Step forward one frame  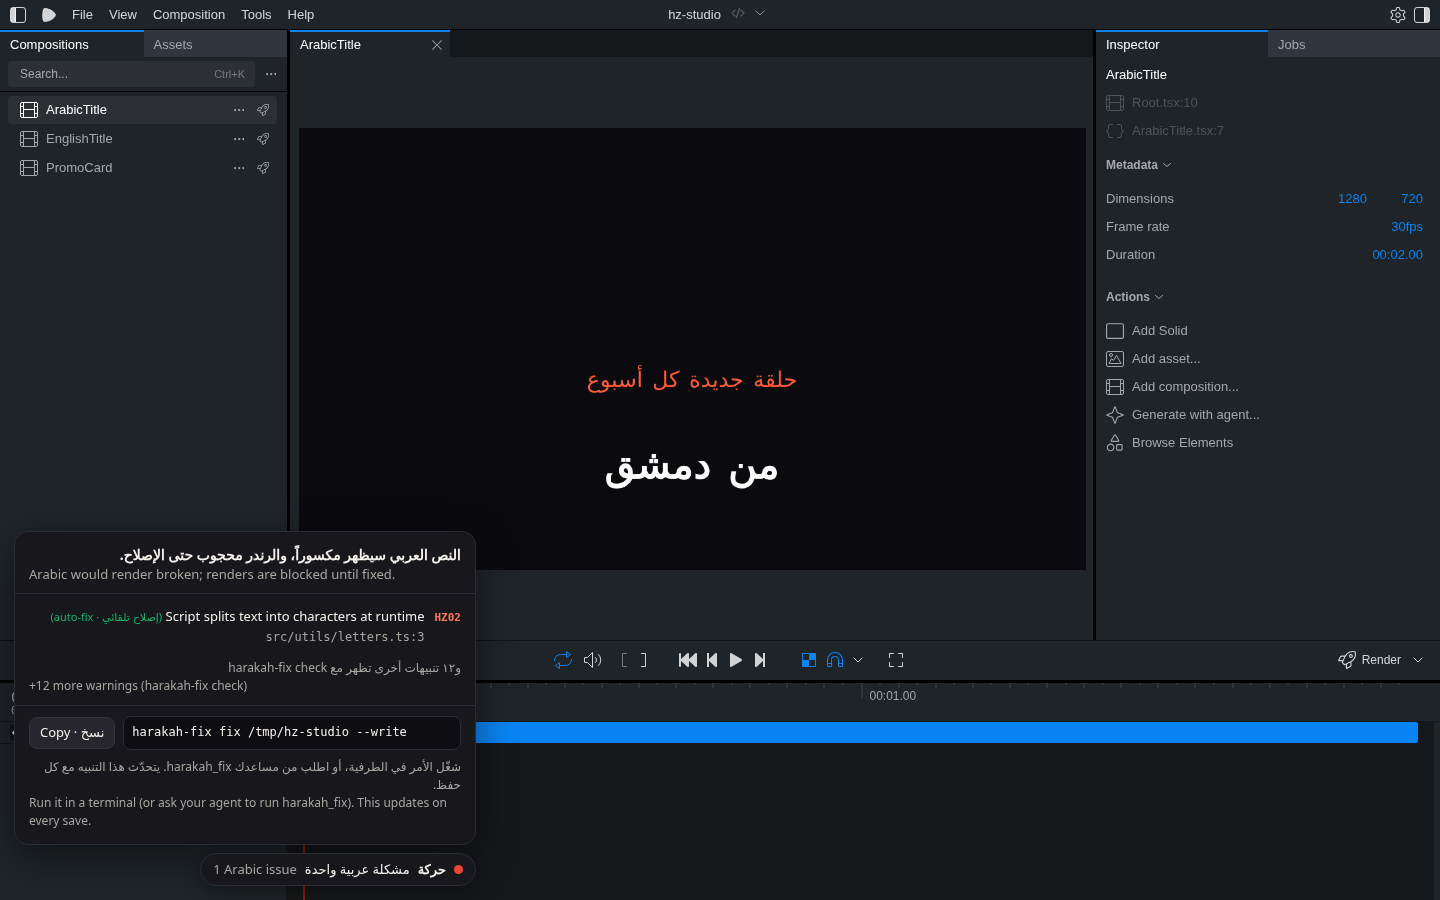760,660
